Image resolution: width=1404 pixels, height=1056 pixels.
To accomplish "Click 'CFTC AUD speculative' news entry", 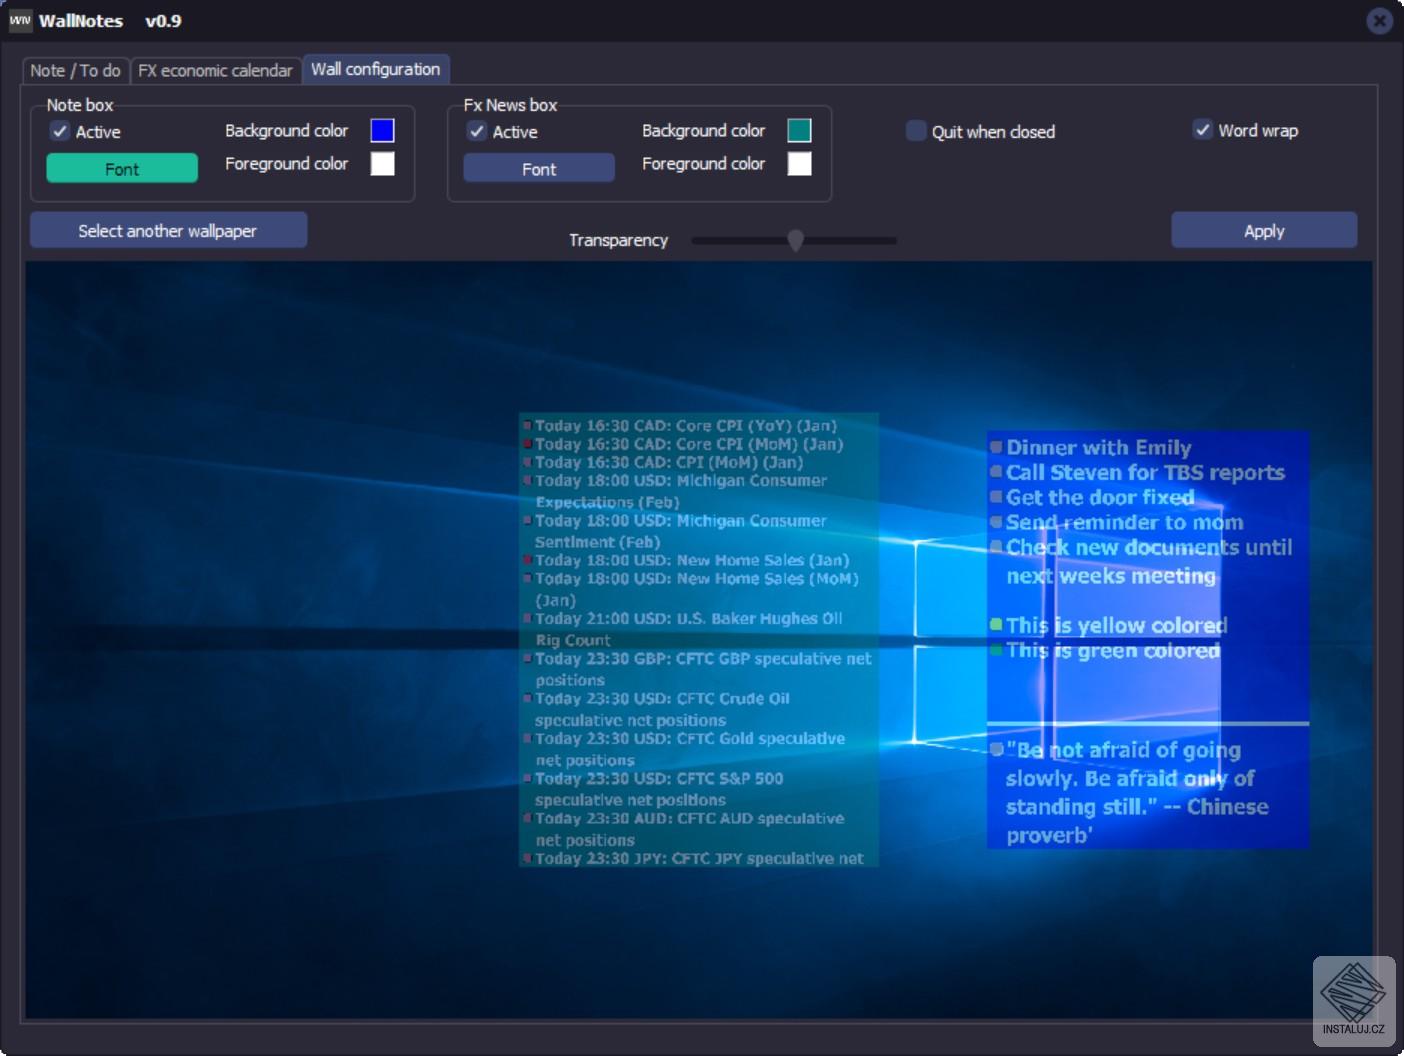I will [x=689, y=829].
